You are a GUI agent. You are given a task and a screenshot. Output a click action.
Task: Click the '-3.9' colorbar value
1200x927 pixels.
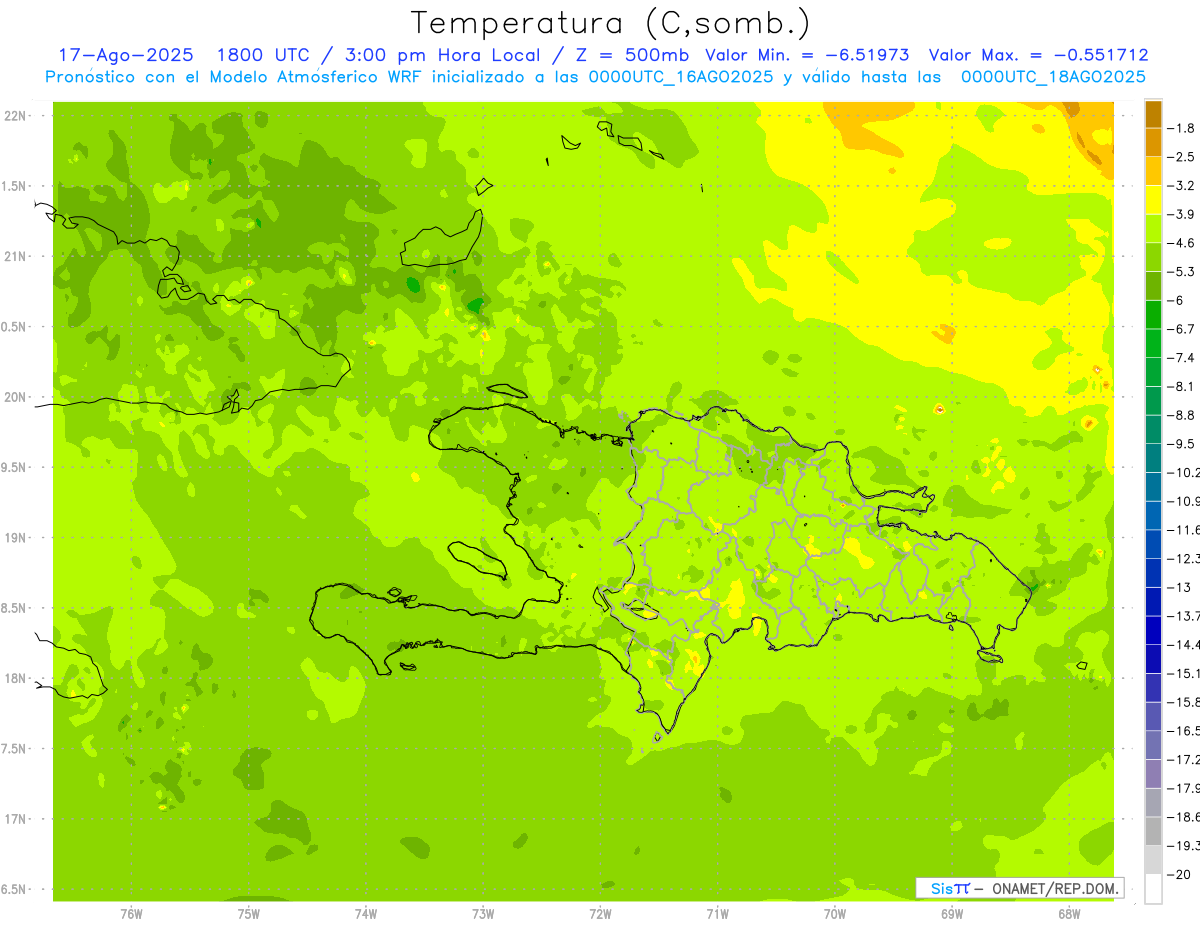click(1181, 214)
